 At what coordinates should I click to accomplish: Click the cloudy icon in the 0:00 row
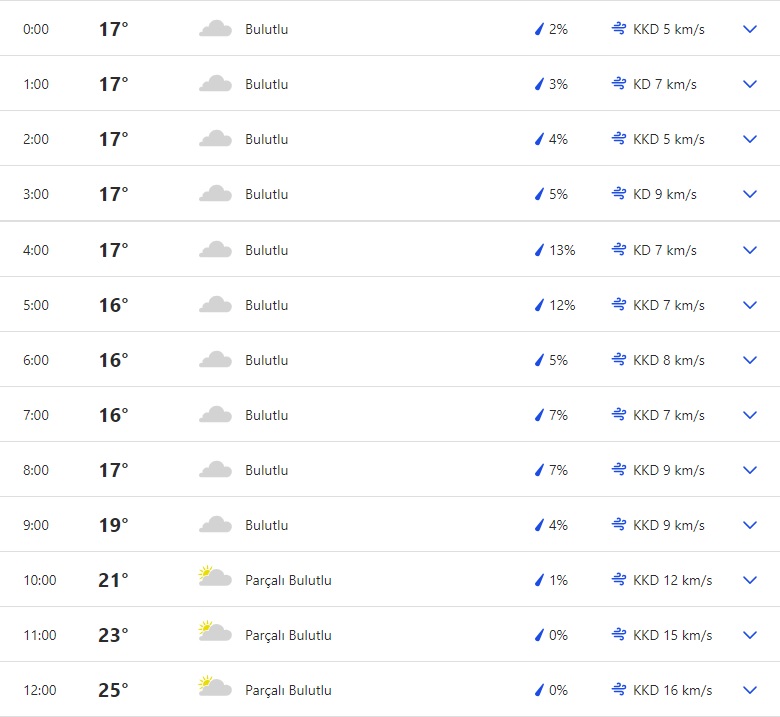pyautogui.click(x=215, y=29)
